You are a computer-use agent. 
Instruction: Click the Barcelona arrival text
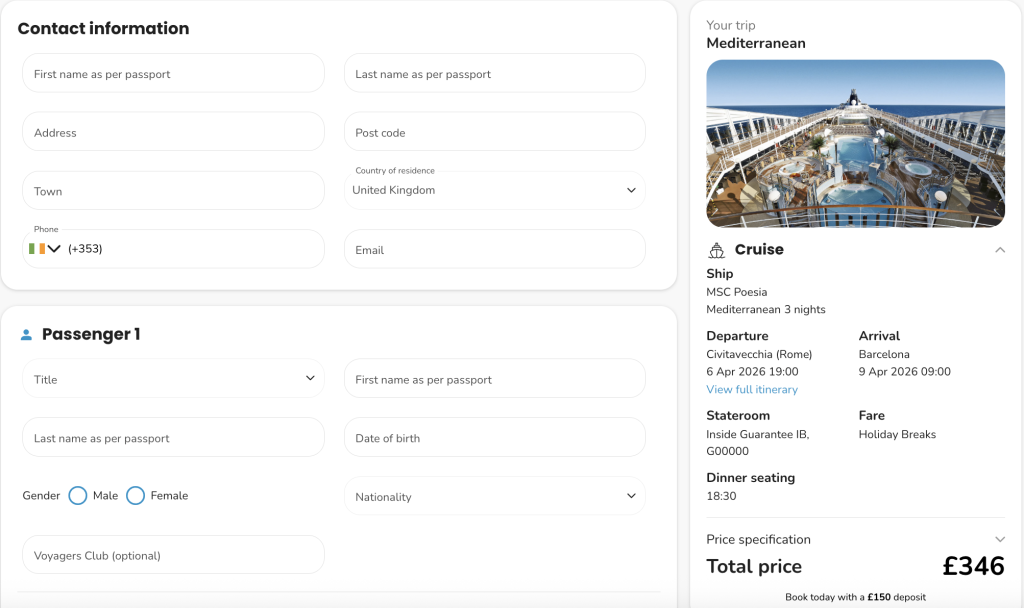[884, 354]
